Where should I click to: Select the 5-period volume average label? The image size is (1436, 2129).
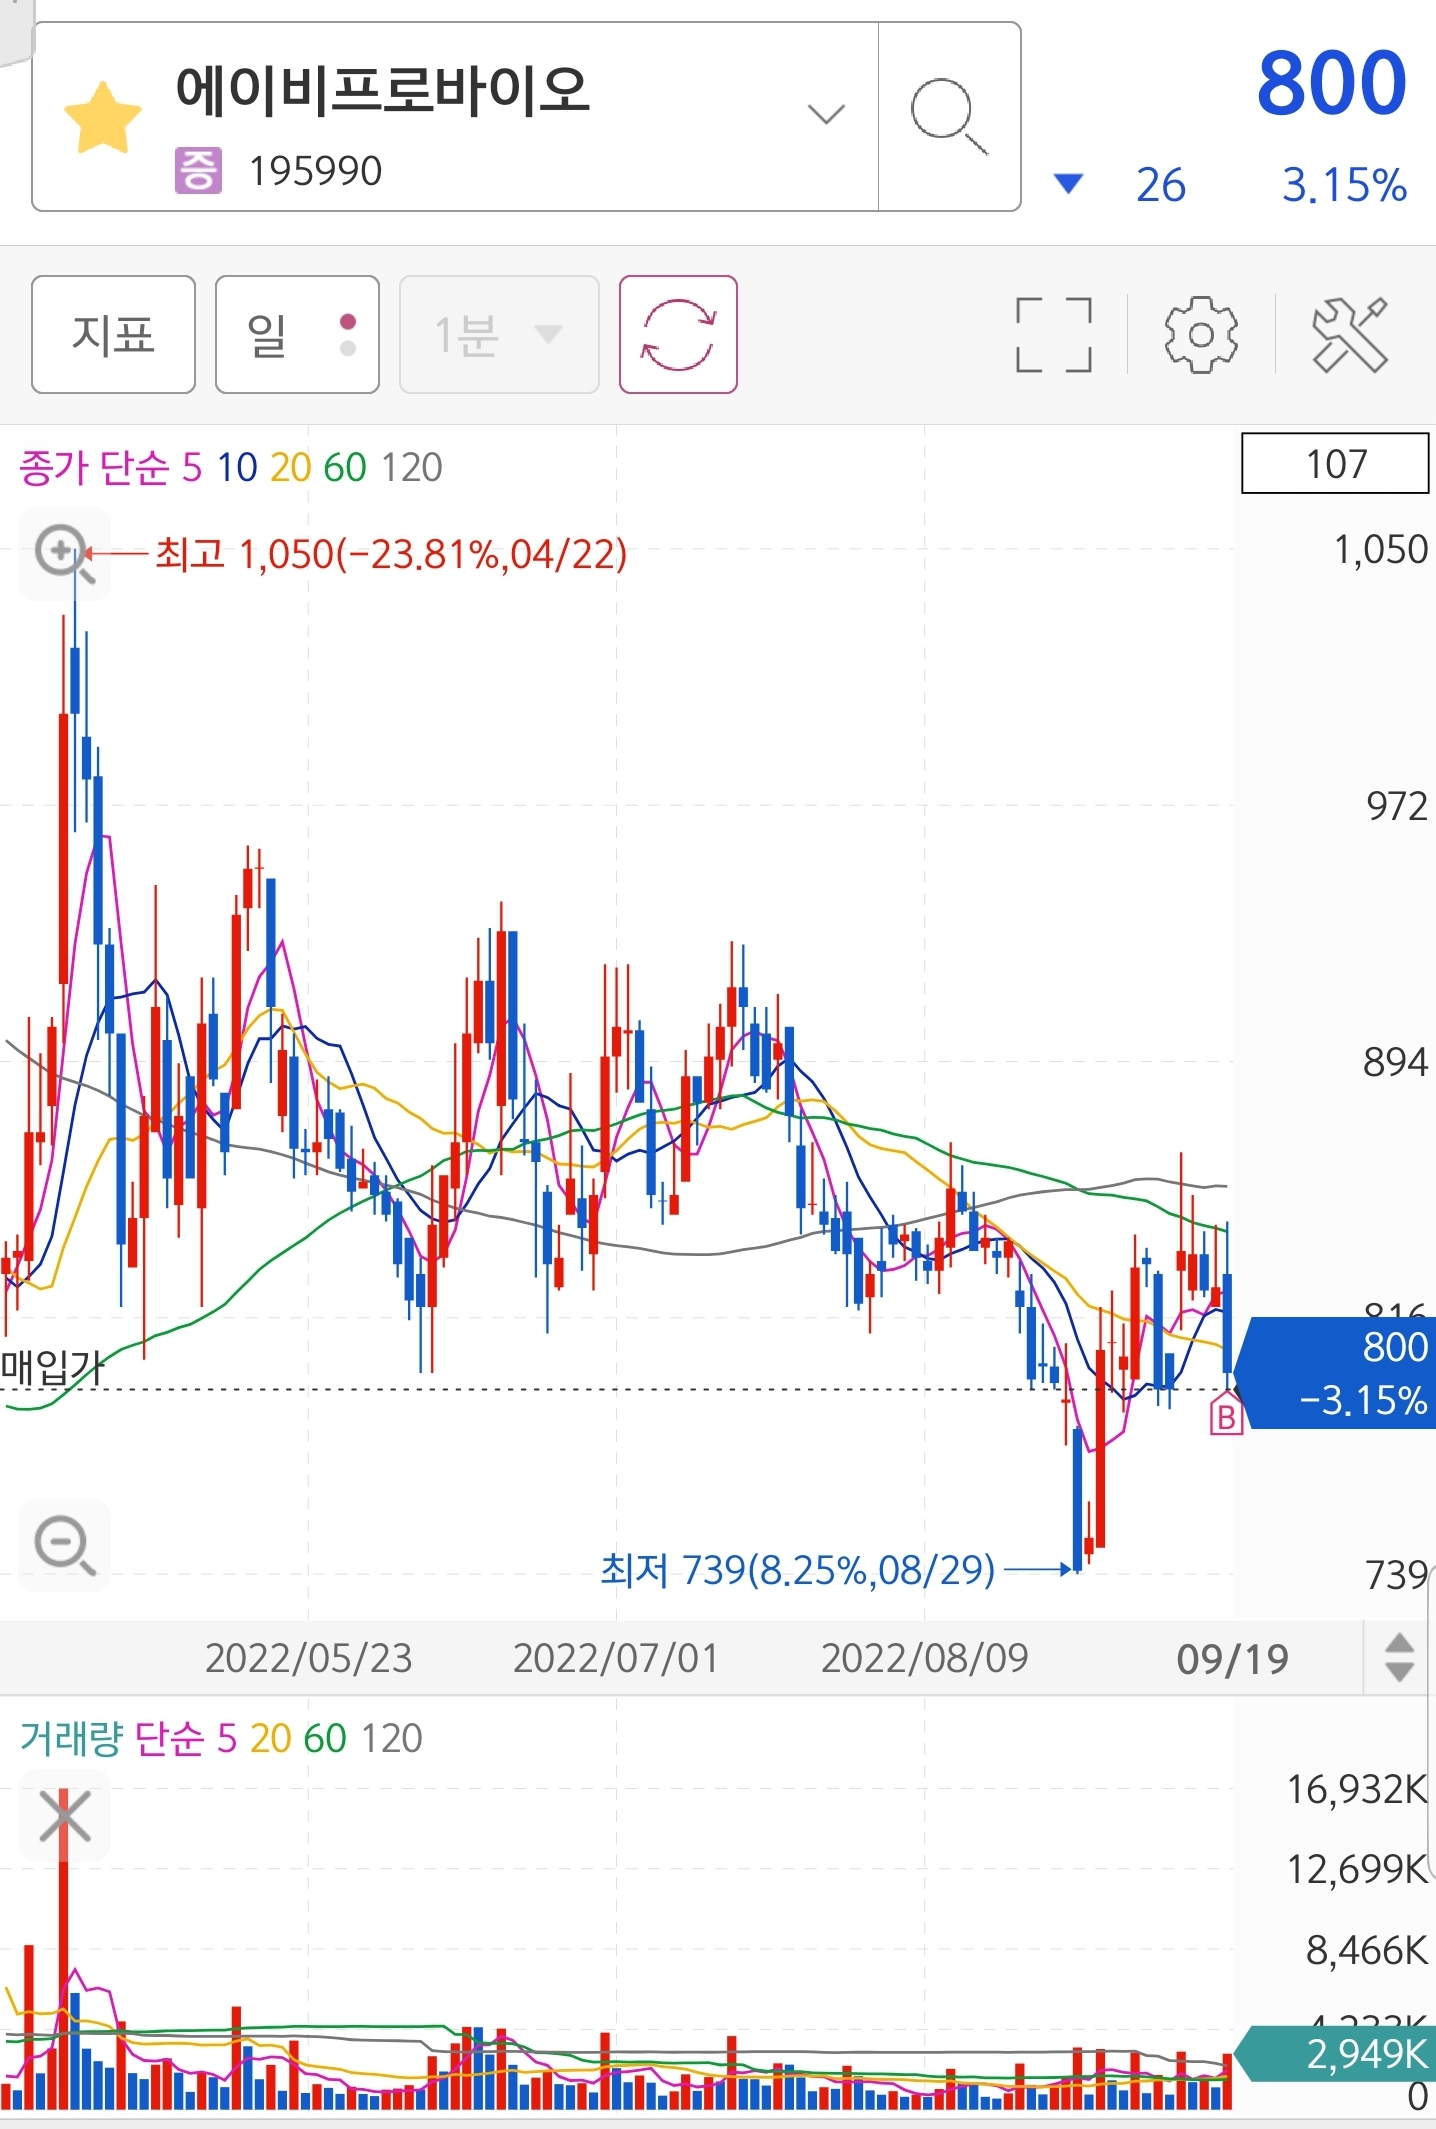[x=227, y=1738]
